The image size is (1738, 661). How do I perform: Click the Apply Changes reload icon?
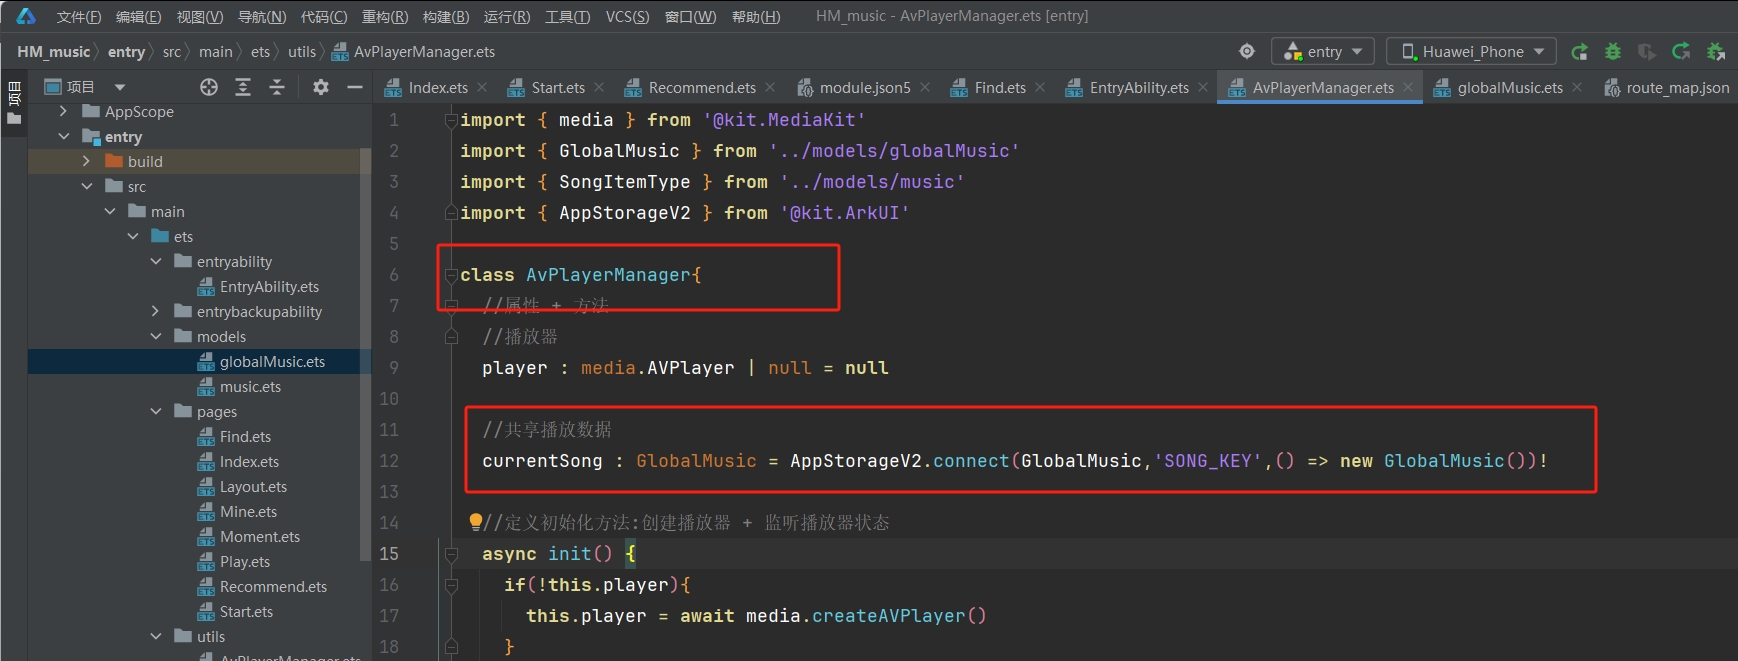coord(1681,52)
